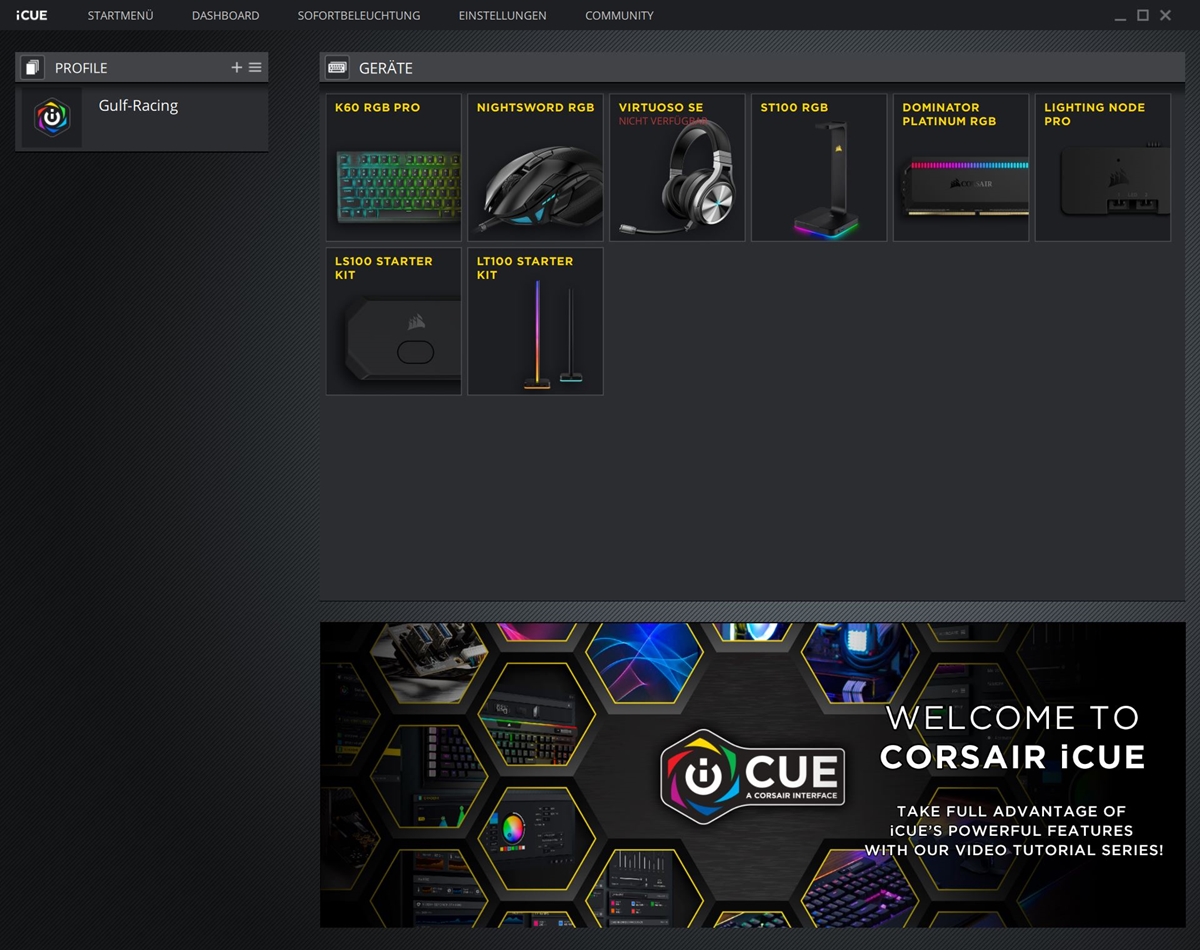
Task: Open Sofortbeleuchtung menu
Action: 358,16
